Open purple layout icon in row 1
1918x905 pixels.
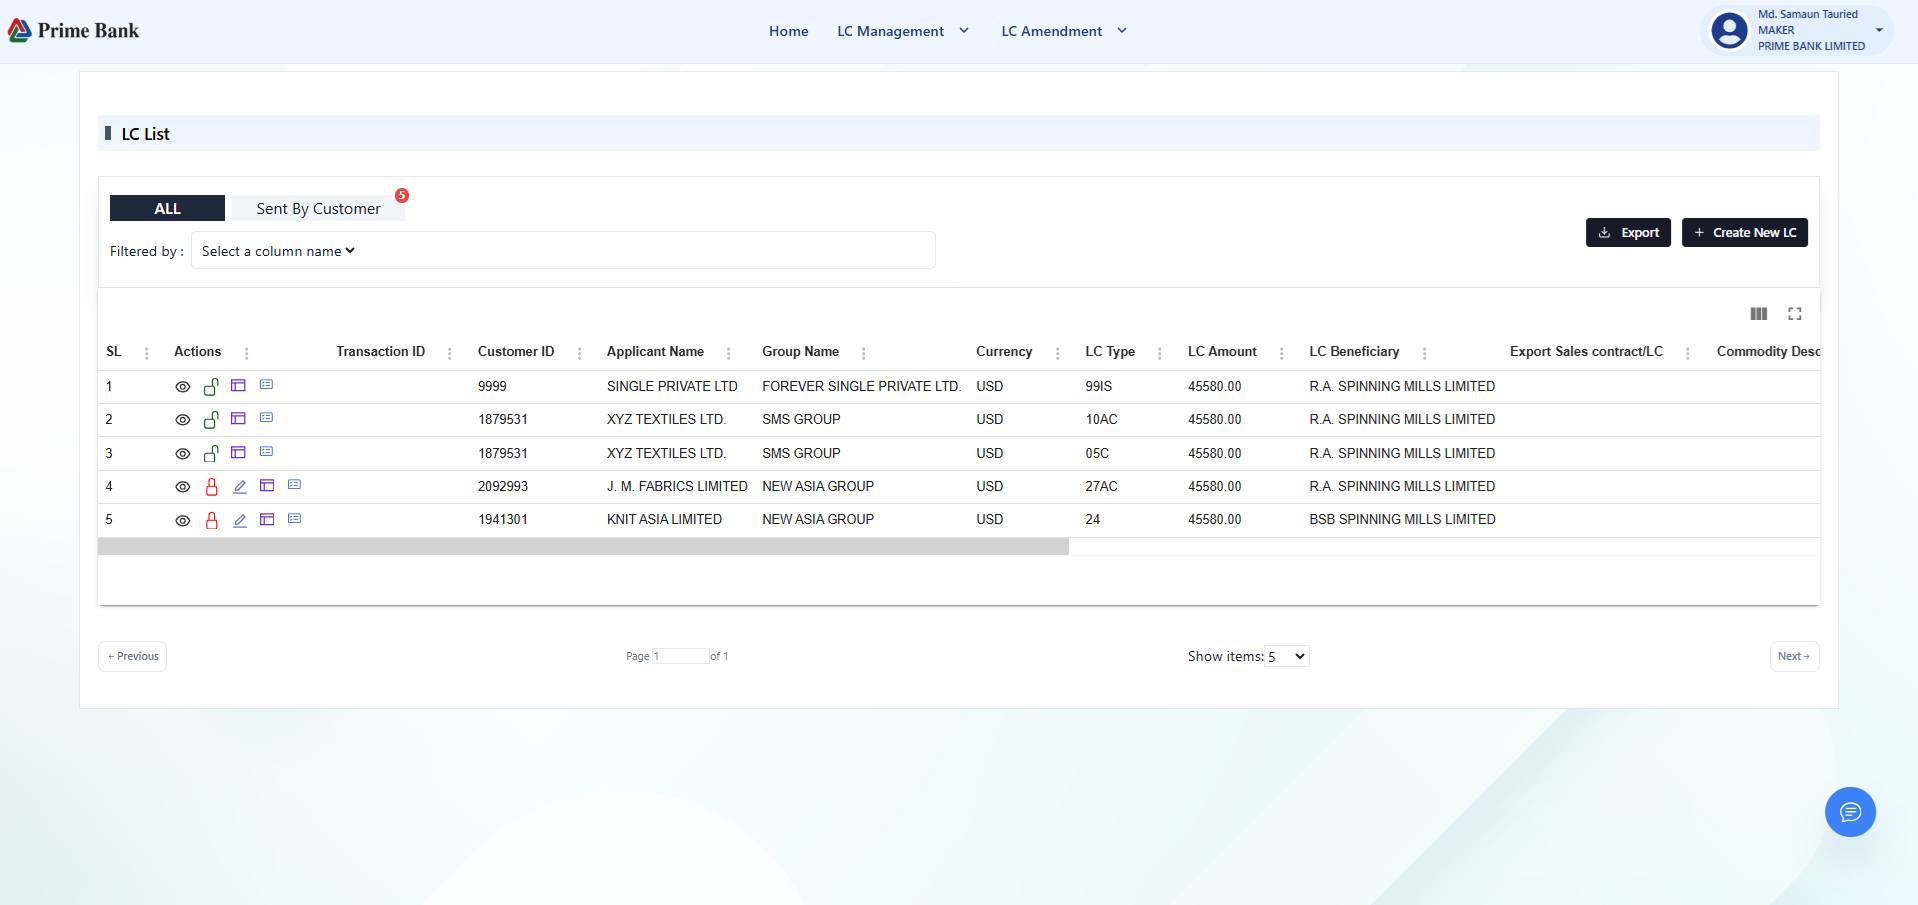click(238, 385)
